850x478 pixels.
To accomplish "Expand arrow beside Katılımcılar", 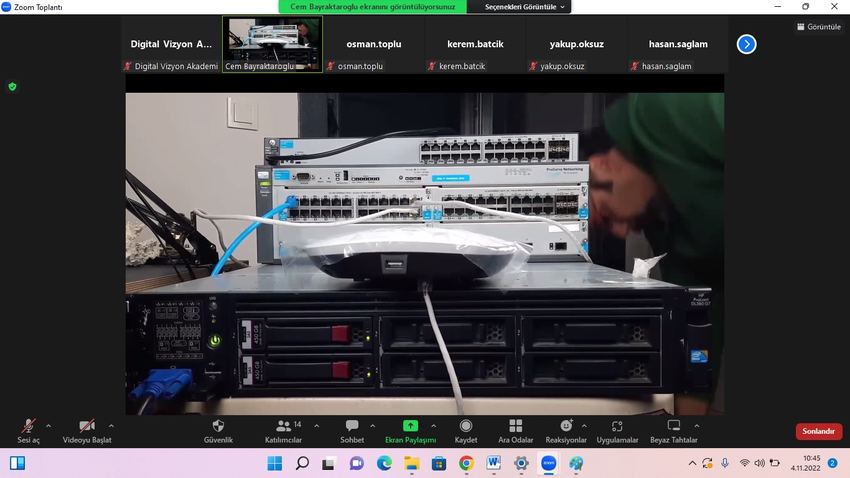I will 317,426.
